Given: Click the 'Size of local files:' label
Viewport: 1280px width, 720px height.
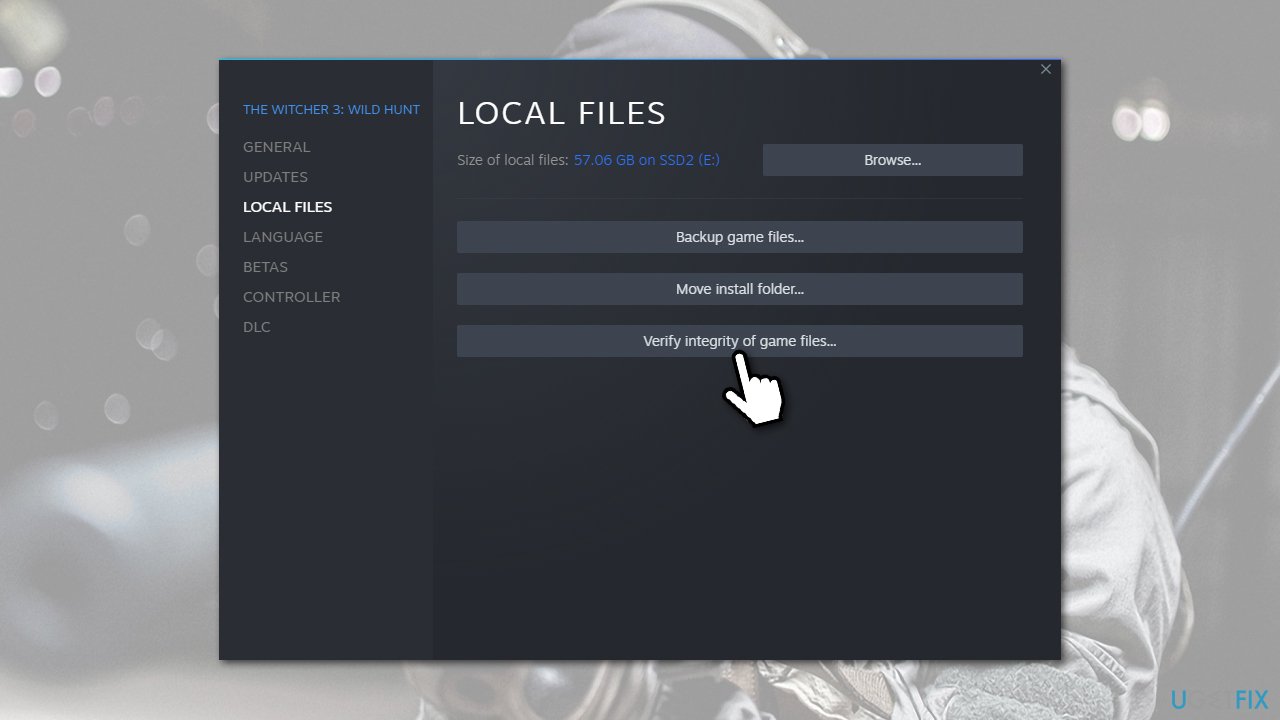Looking at the screenshot, I should click(x=513, y=160).
